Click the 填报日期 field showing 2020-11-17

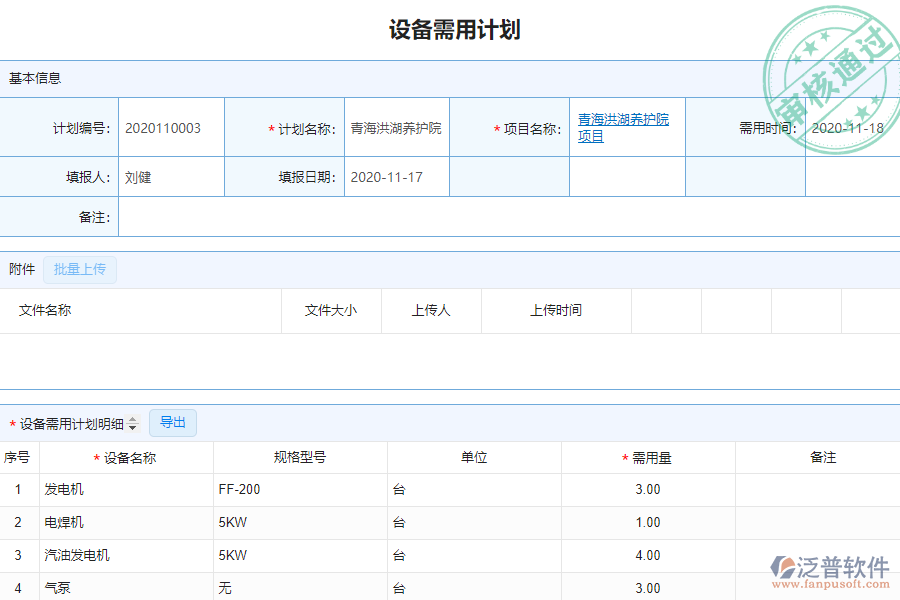tap(386, 177)
